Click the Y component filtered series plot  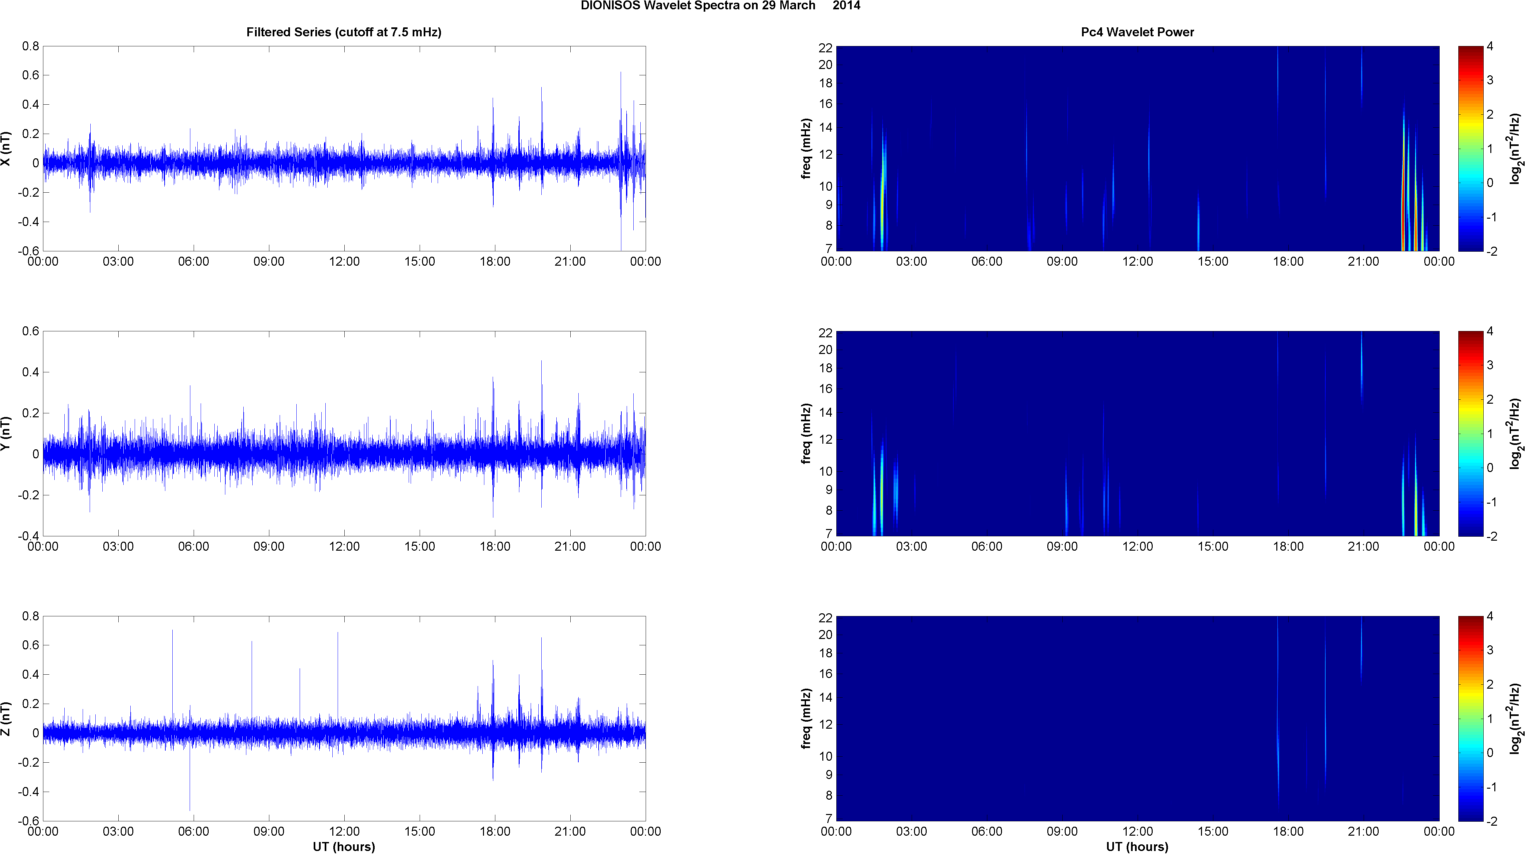[x=344, y=433]
